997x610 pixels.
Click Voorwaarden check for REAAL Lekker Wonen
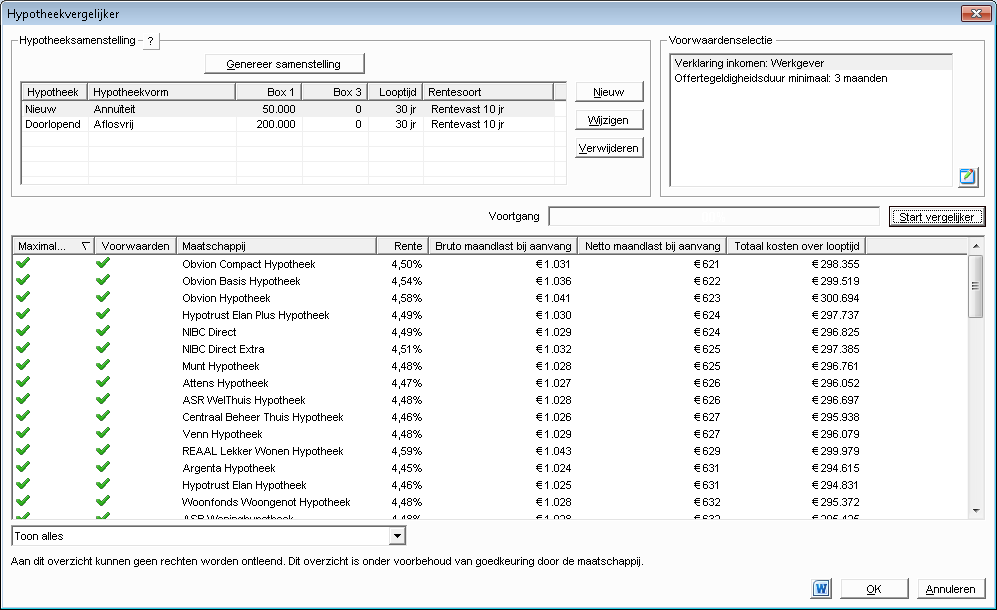(103, 450)
